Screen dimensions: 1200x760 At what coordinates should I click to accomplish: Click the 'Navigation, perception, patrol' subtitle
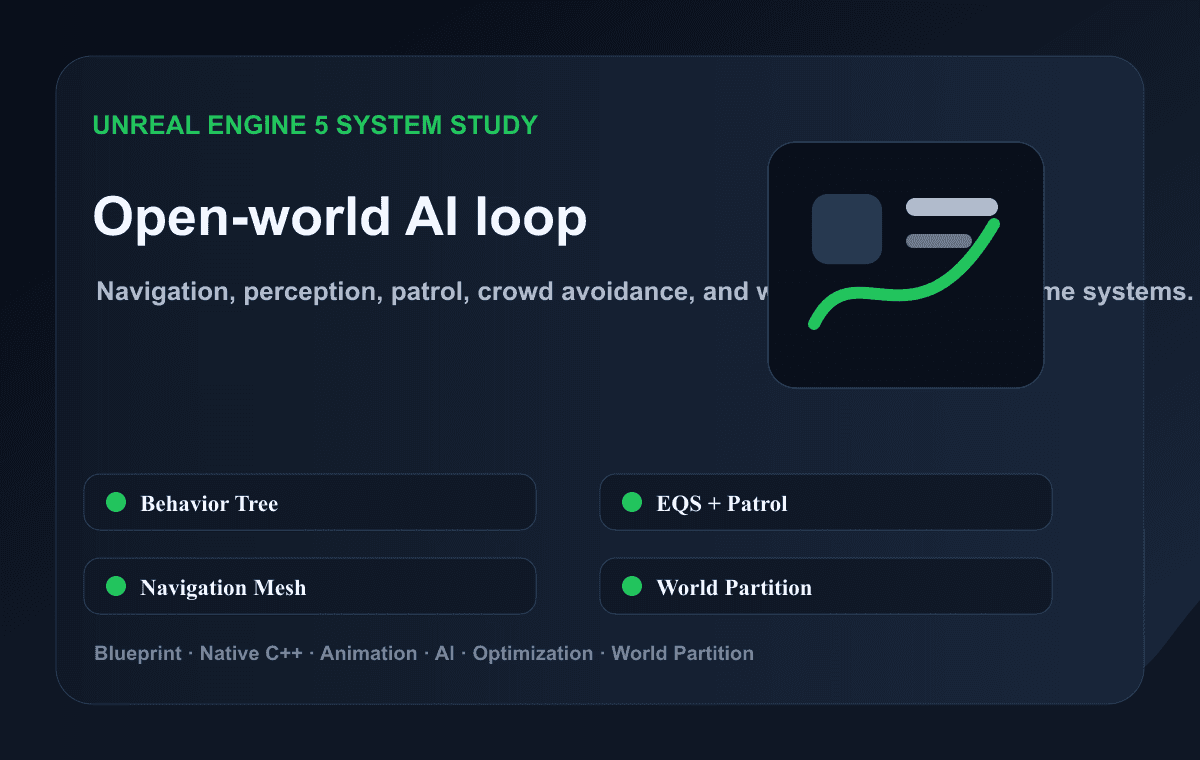click(645, 292)
